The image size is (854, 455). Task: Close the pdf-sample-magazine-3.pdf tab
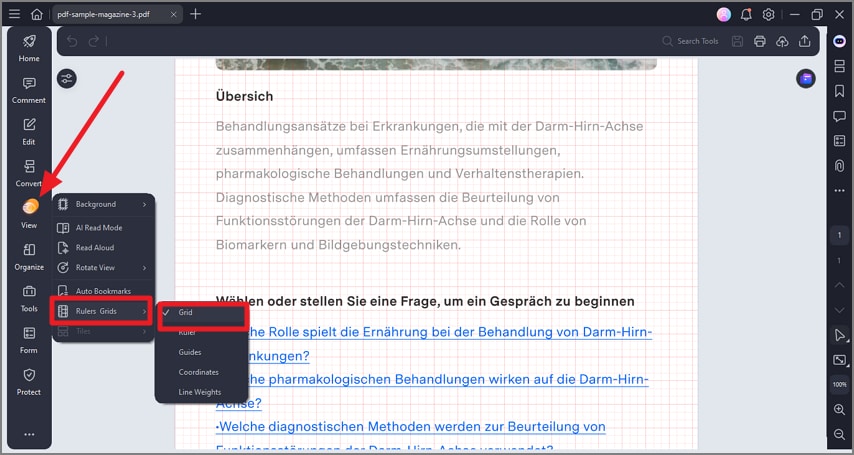[173, 15]
